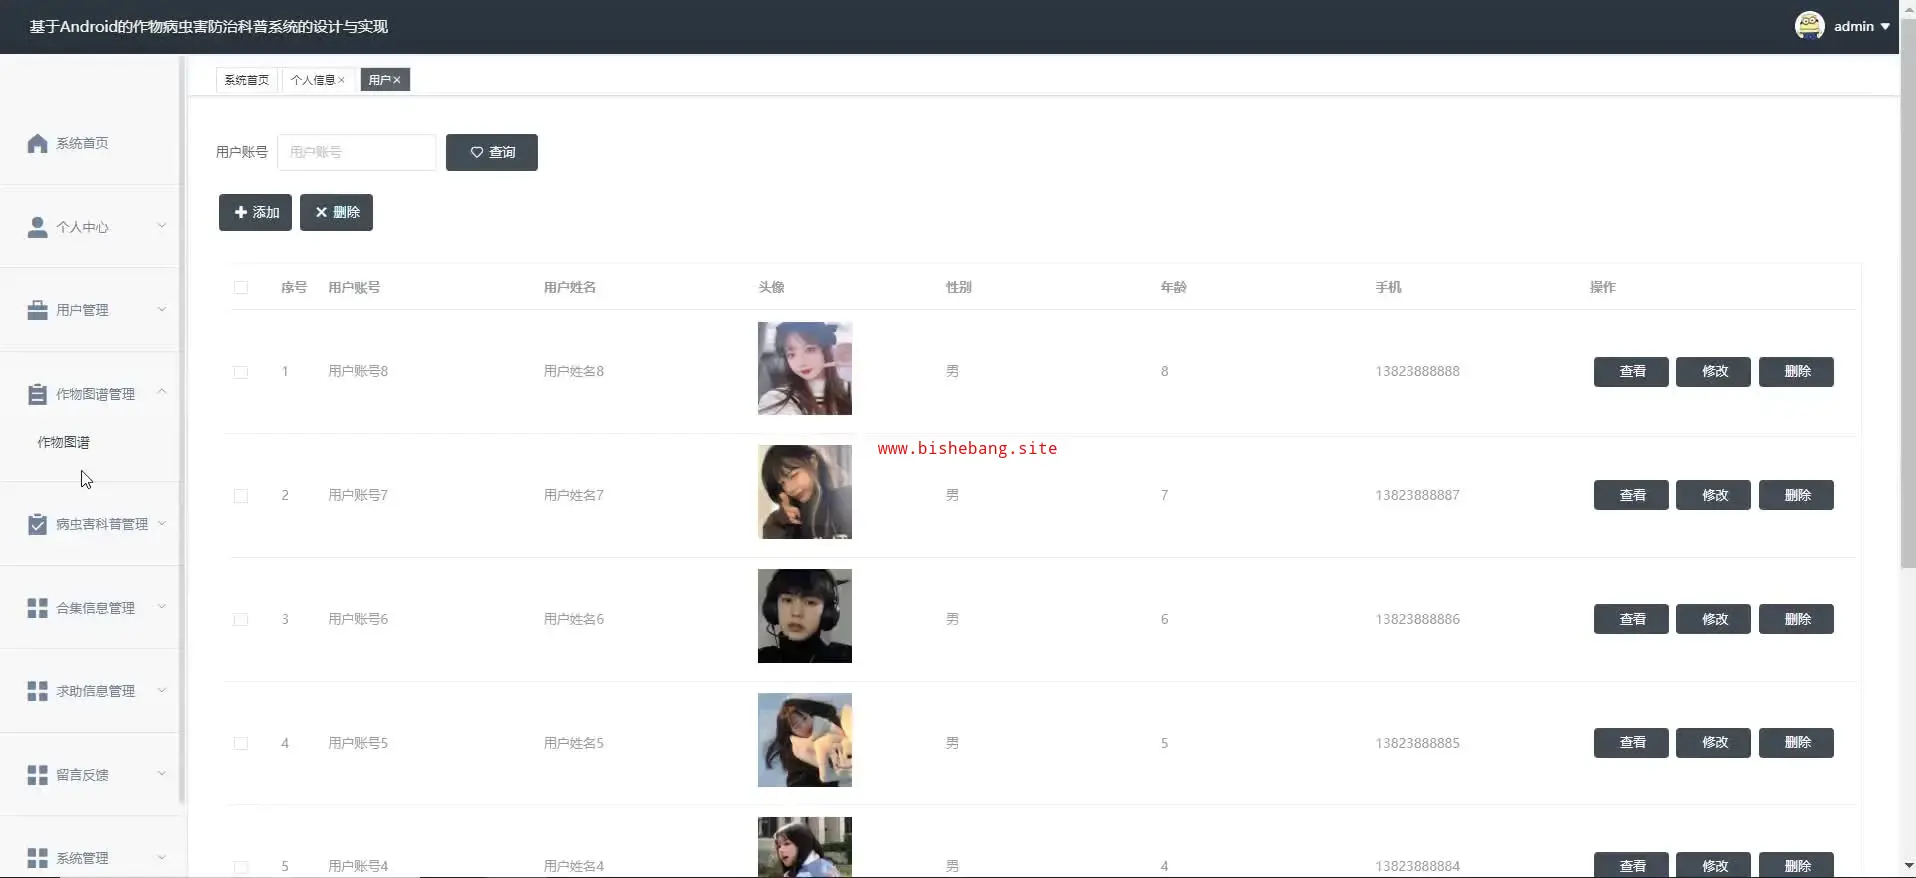
Task: Close the 用户 tab with its x
Action: [x=397, y=80]
